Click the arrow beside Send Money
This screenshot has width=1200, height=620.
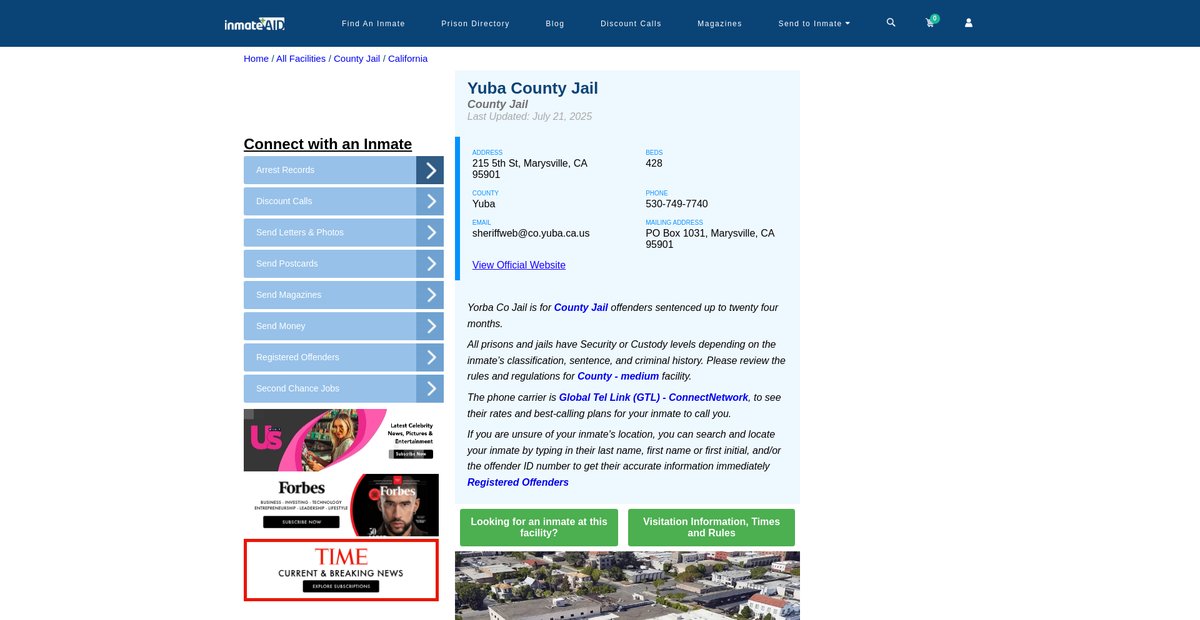[x=430, y=326]
